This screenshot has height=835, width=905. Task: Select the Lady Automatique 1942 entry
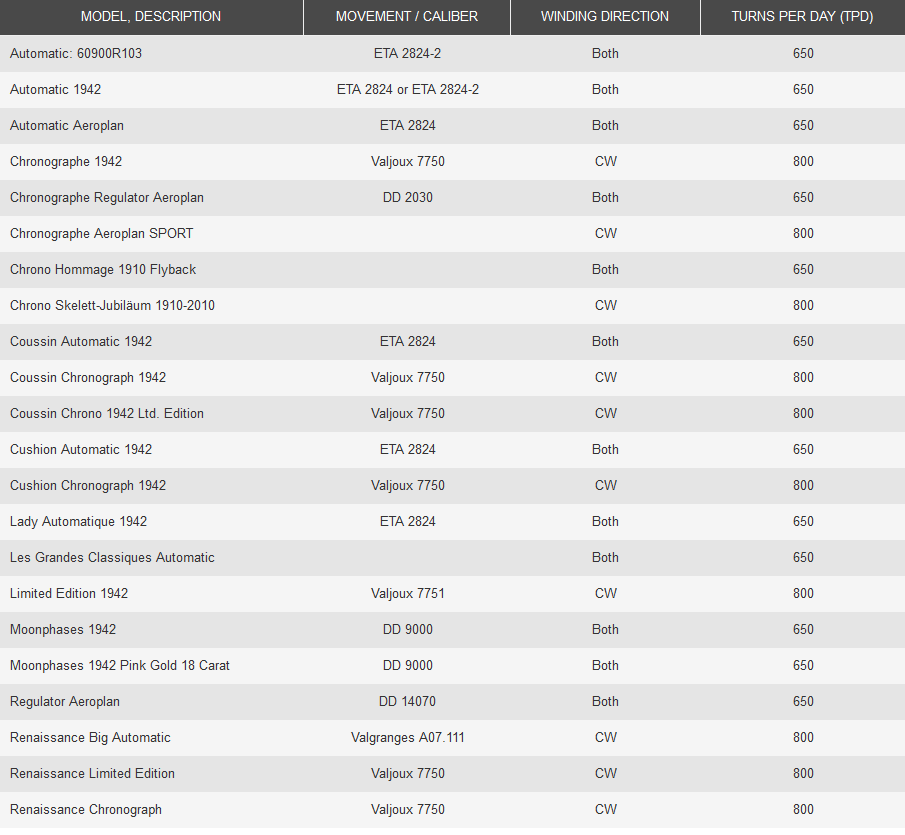[79, 522]
